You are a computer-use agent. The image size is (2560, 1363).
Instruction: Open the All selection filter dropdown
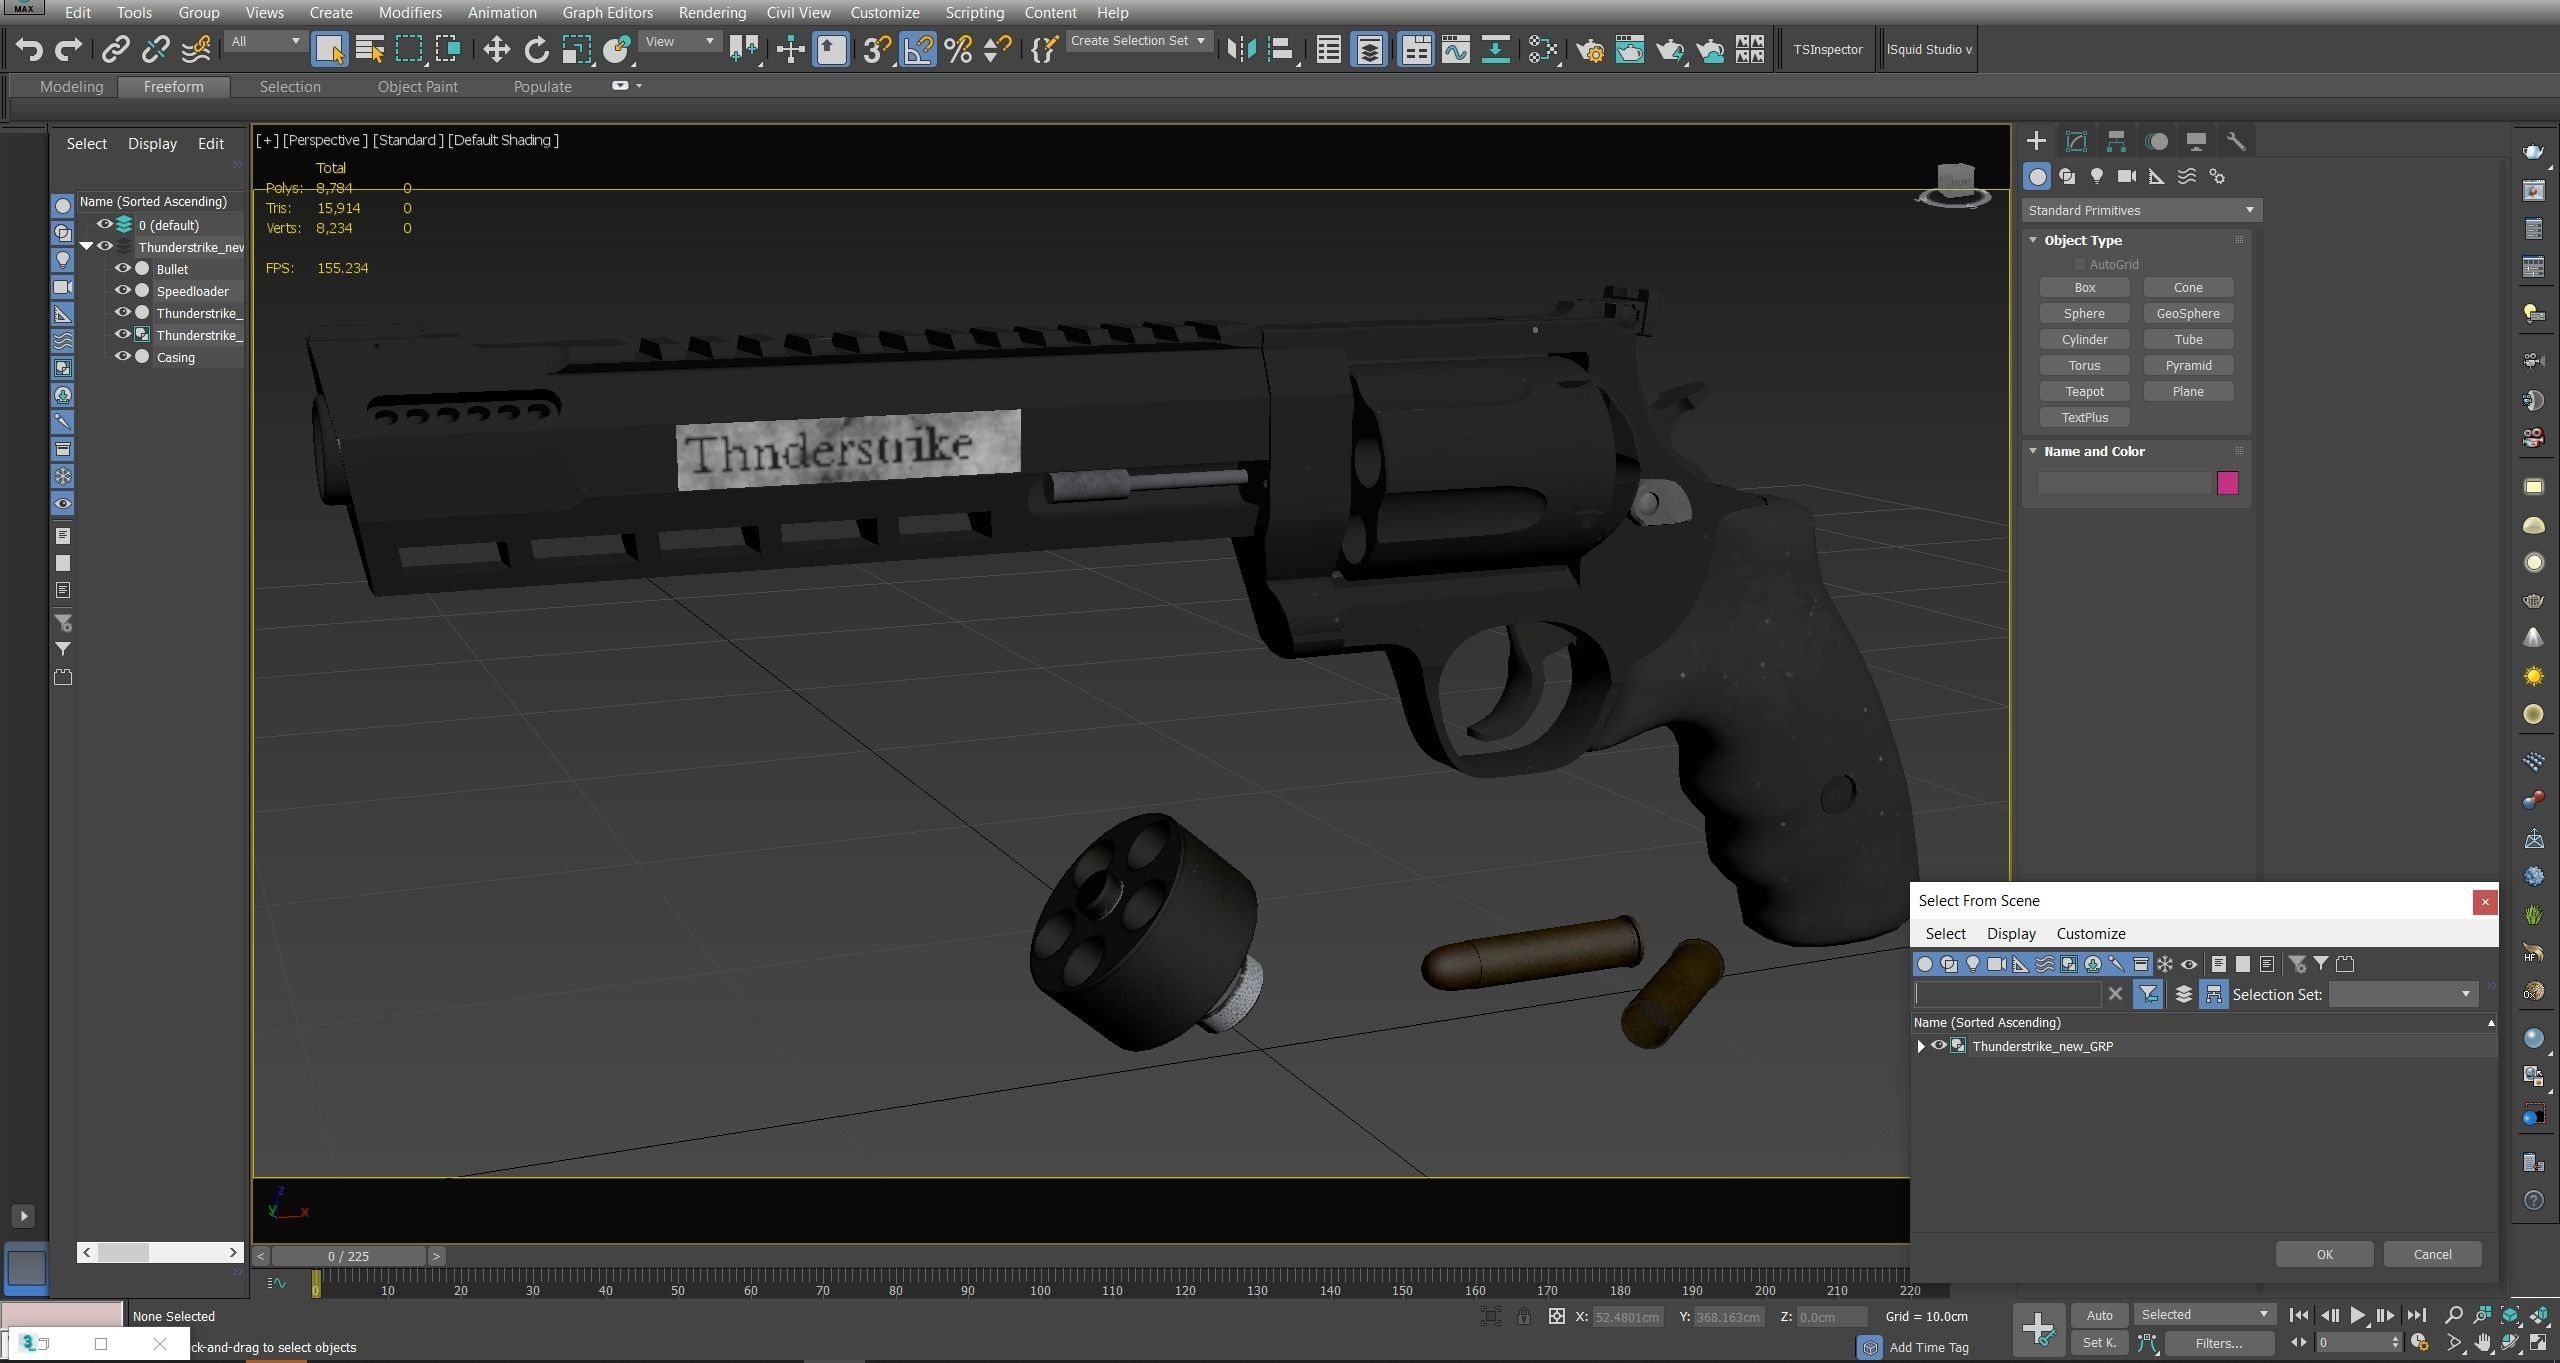coord(265,41)
